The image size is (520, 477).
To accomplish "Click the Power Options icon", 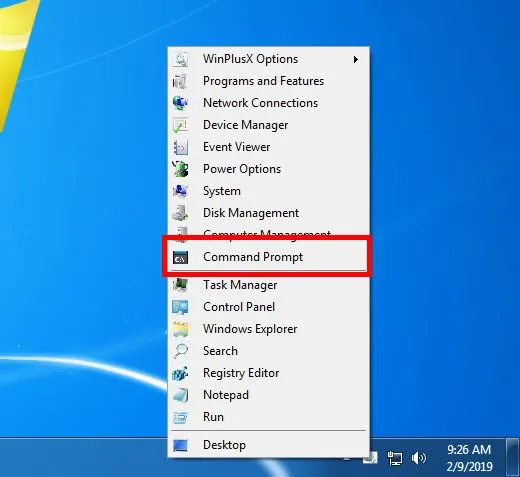I will [x=180, y=169].
